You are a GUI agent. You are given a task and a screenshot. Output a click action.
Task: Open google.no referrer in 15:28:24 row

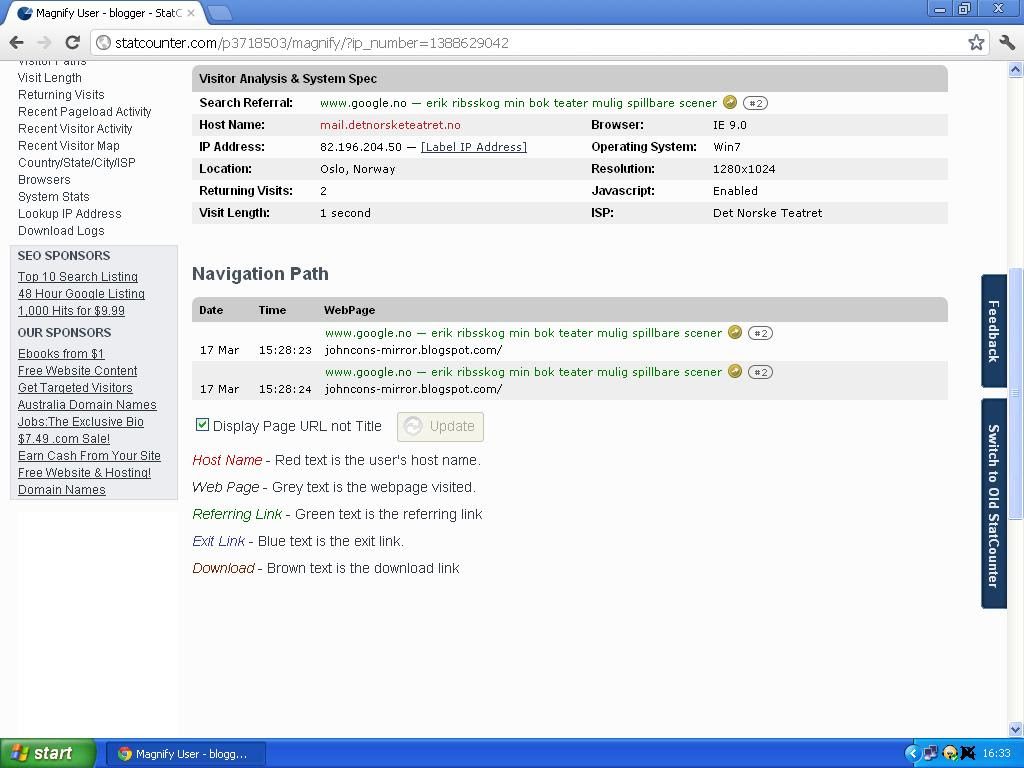pos(523,372)
